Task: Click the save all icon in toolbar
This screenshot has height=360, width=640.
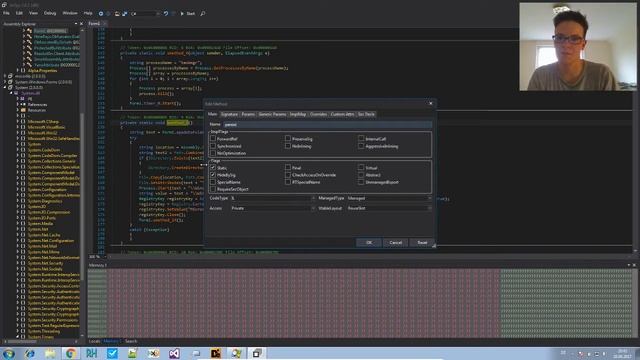Action: (124, 13)
